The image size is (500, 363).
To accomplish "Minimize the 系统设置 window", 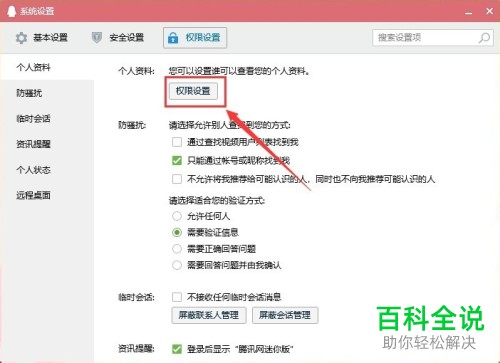I will pyautogui.click(x=469, y=12).
